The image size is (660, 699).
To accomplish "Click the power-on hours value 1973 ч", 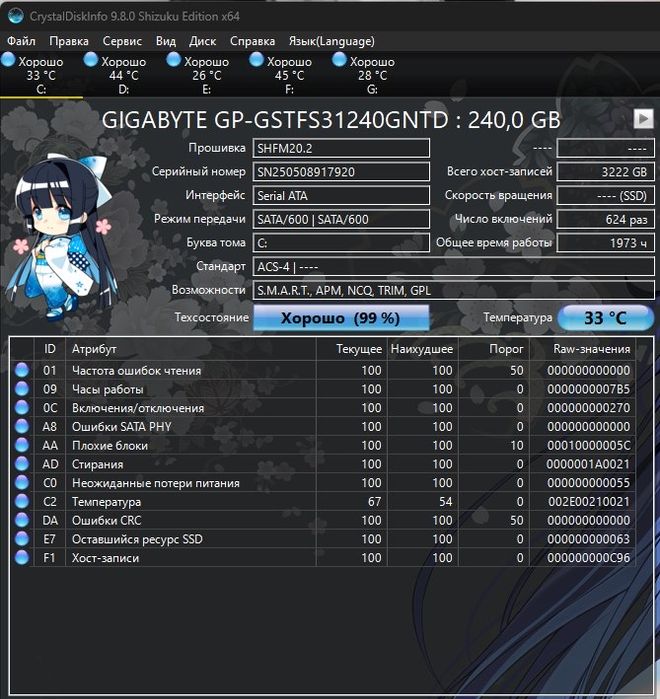I will (606, 243).
